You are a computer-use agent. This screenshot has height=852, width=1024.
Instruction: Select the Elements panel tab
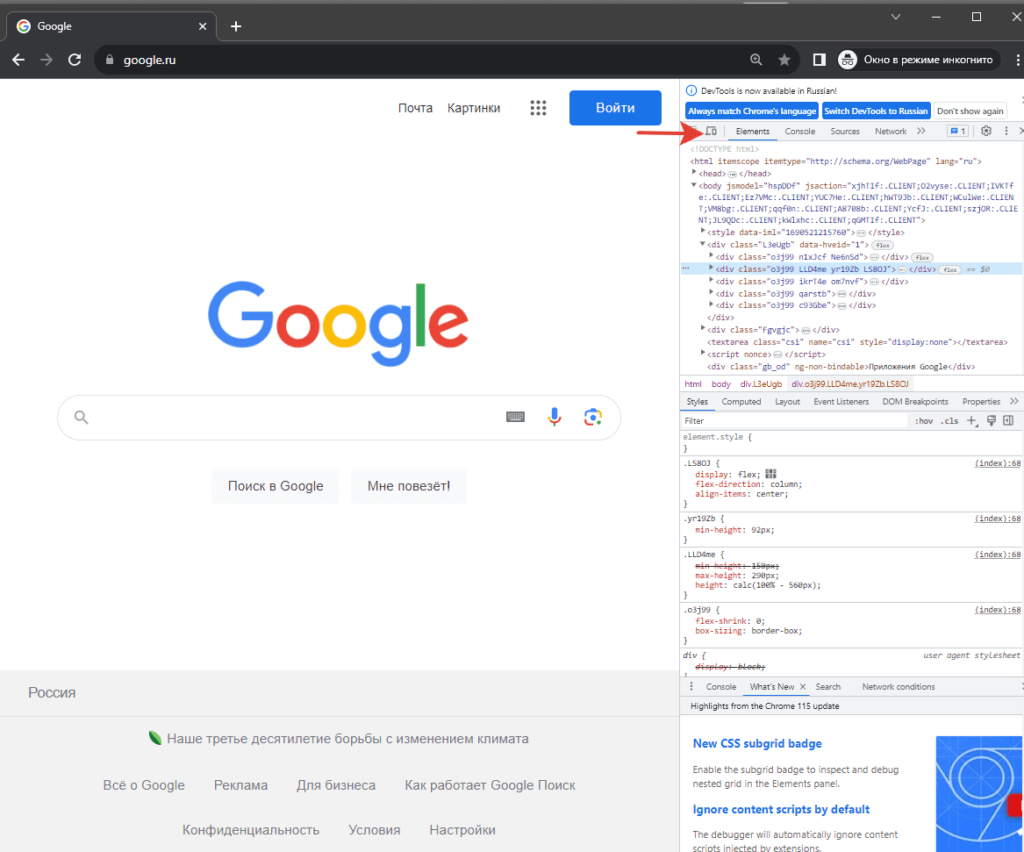click(752, 131)
